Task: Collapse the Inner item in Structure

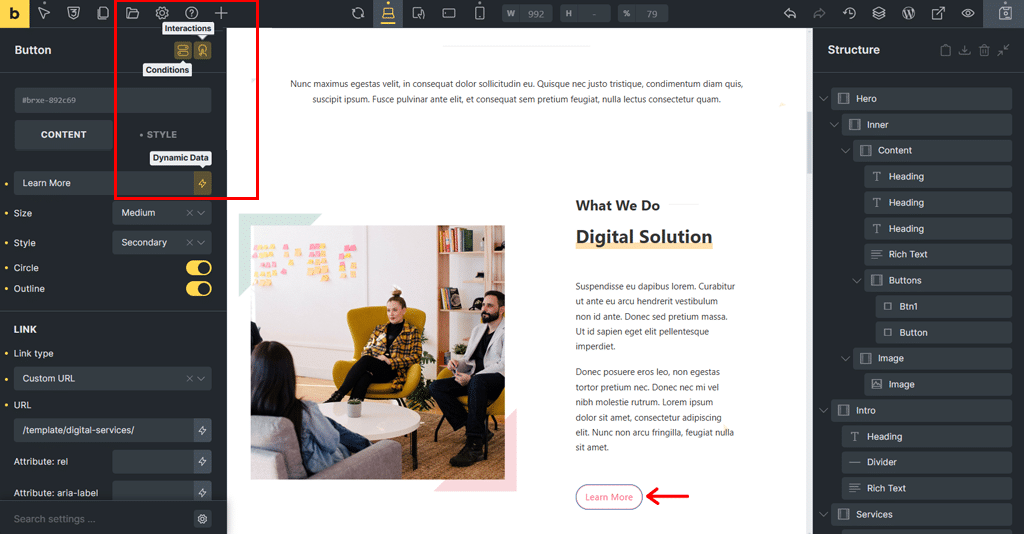Action: 834,125
